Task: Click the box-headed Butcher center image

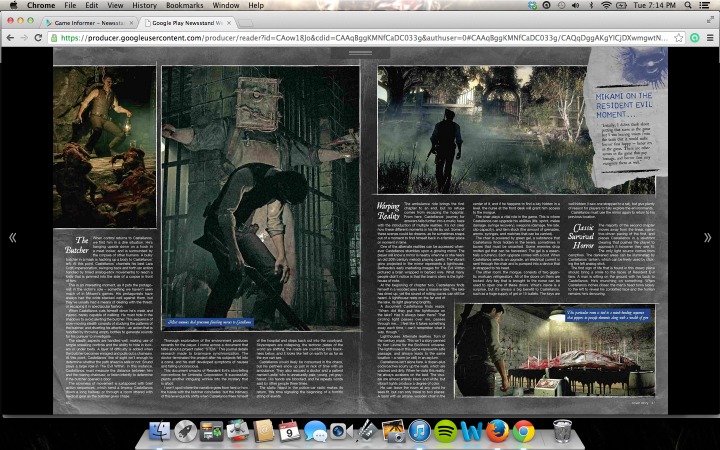Action: 261,198
